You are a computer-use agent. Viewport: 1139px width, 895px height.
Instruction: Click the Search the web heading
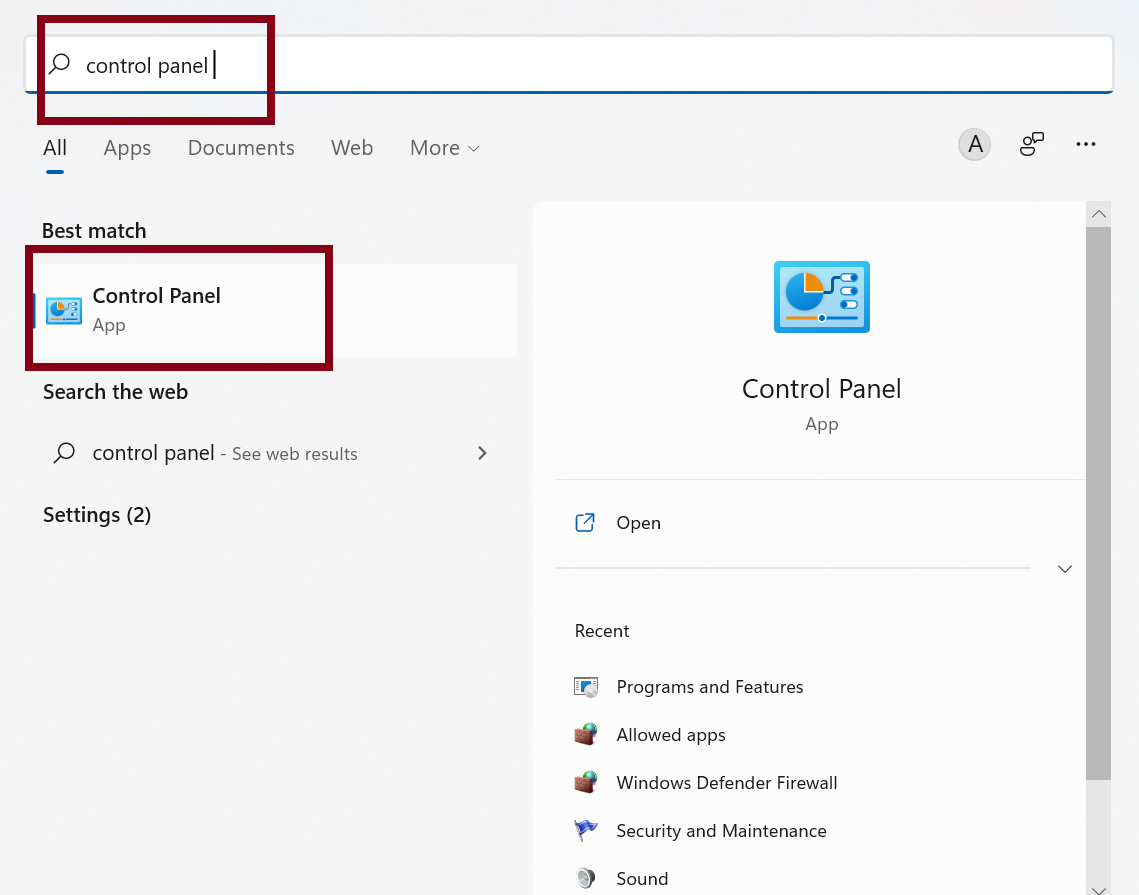click(115, 392)
